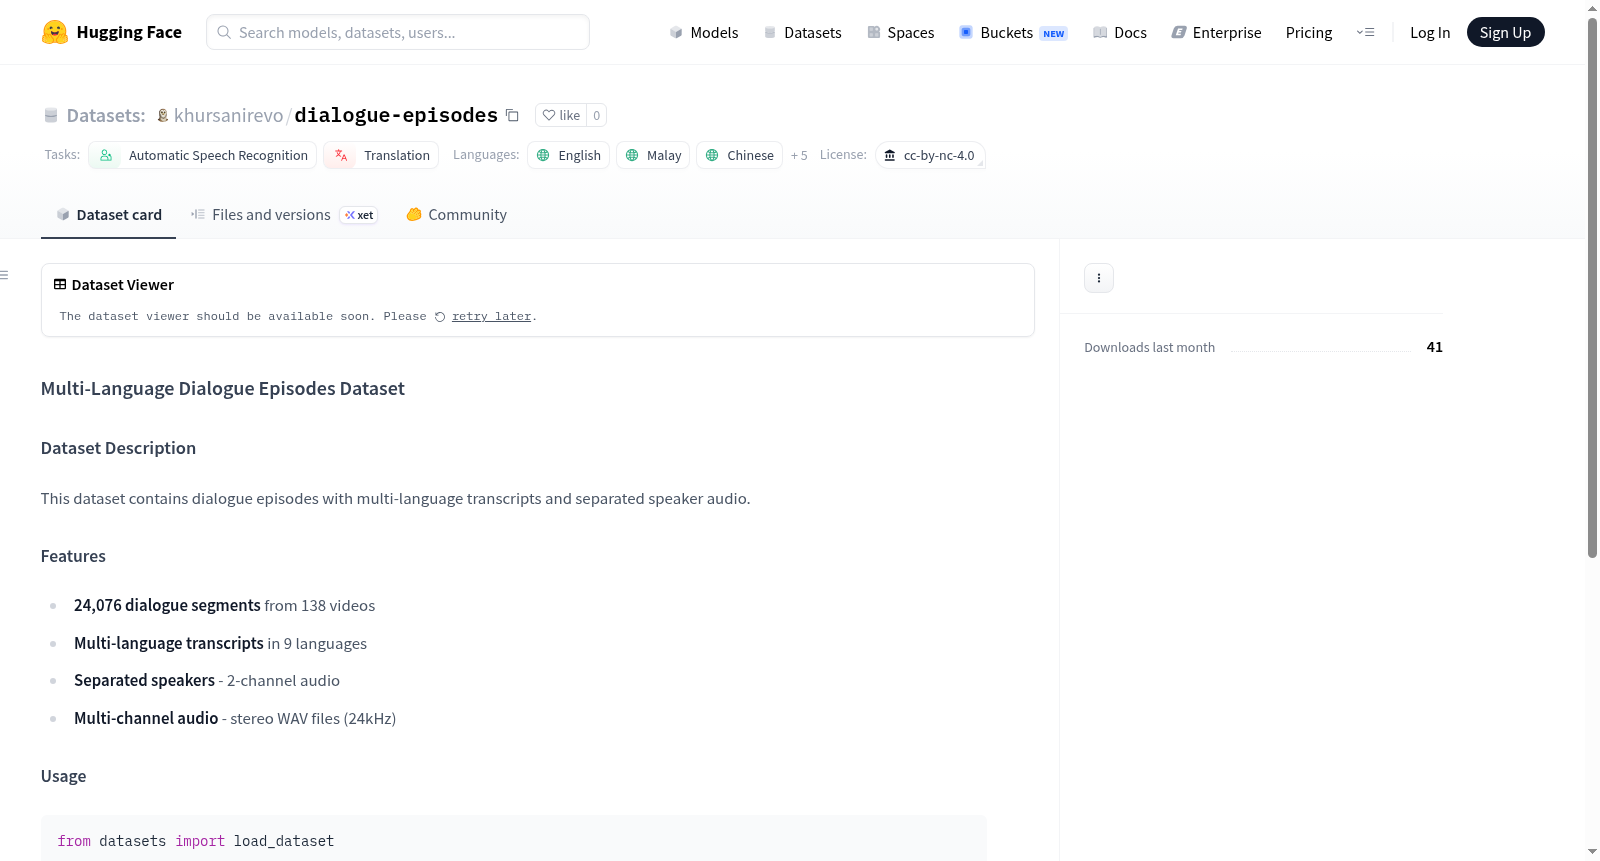Click Downloads last month value 41

point(1434,347)
